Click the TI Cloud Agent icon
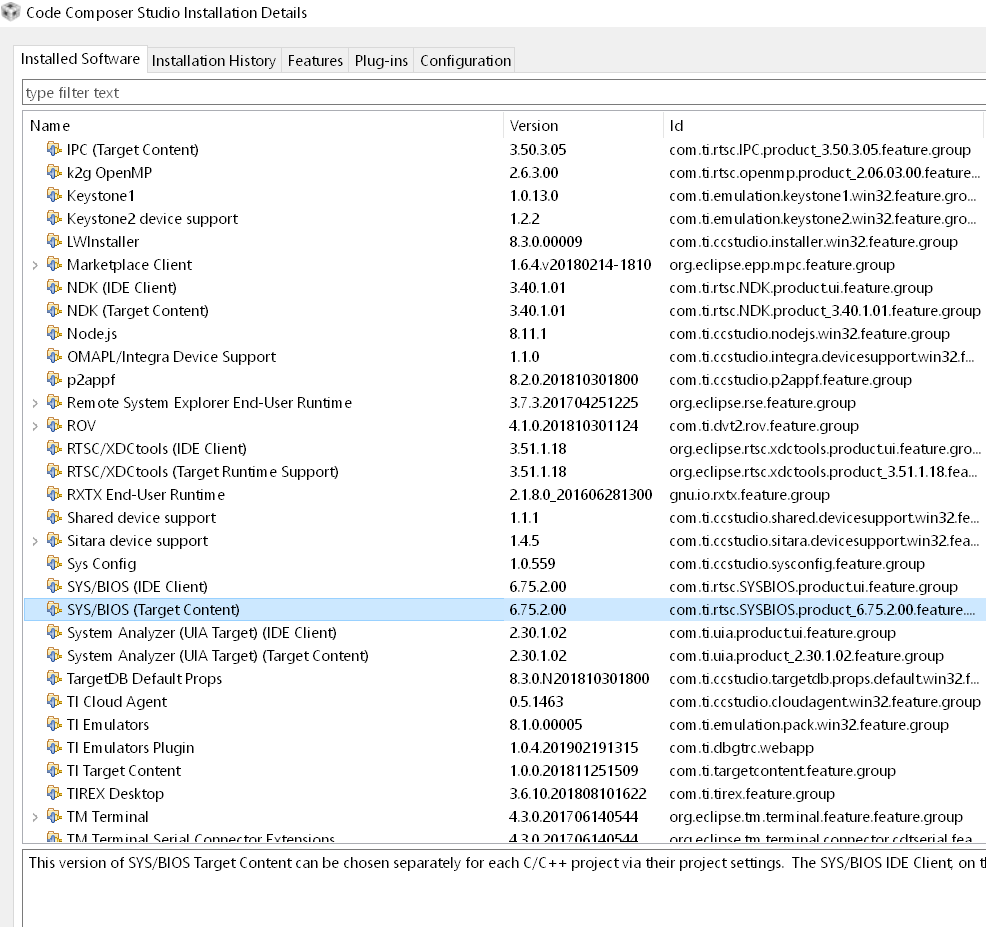Image resolution: width=986 pixels, height=927 pixels. point(54,701)
